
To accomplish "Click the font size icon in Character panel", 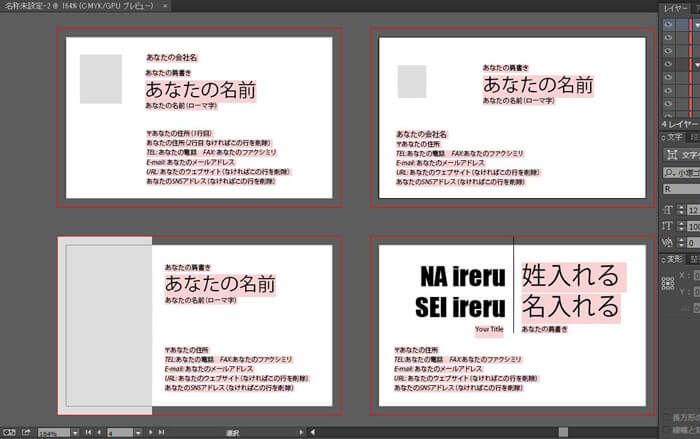I will [x=668, y=210].
